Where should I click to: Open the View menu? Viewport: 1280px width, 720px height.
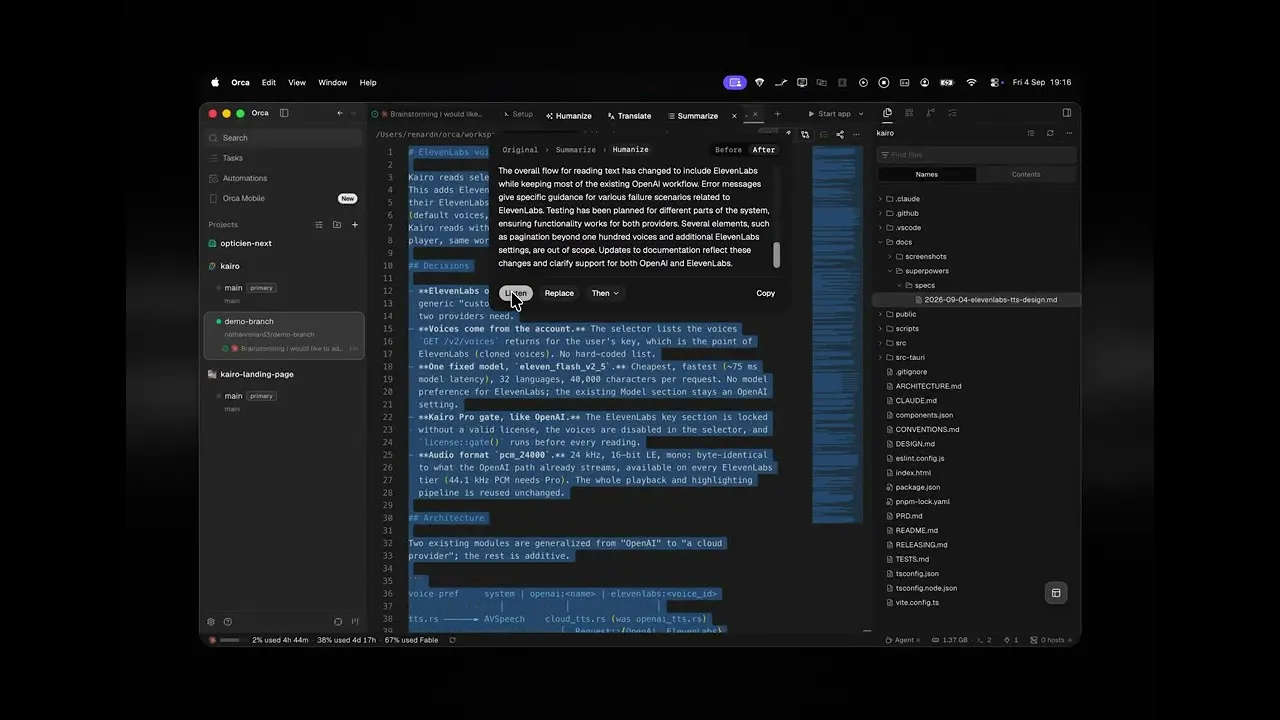pyautogui.click(x=297, y=83)
